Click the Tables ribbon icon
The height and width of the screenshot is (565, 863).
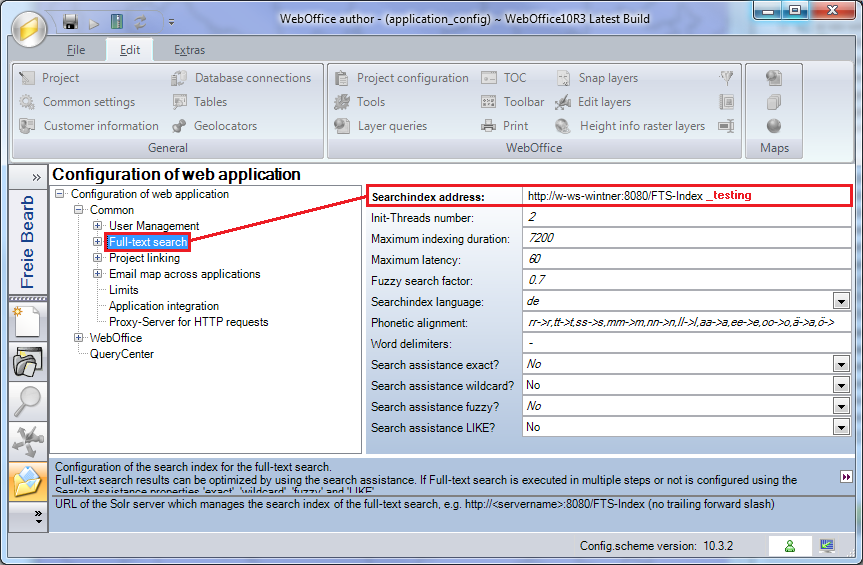click(x=179, y=102)
